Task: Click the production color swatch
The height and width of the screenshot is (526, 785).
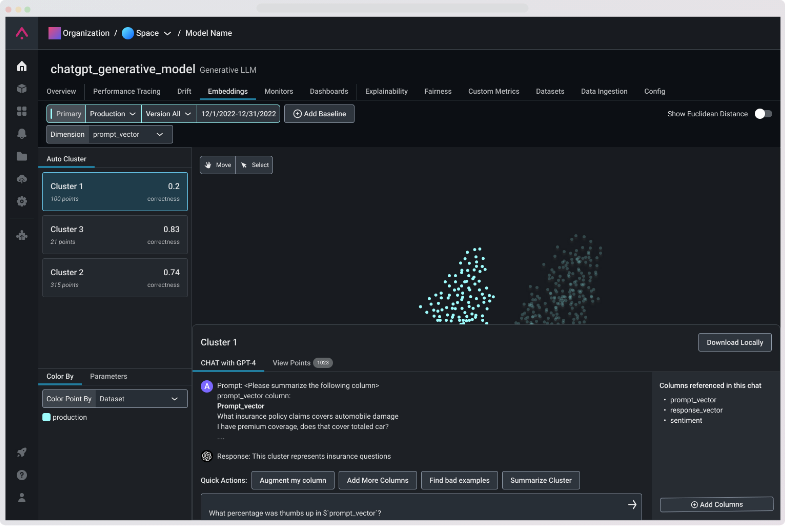Action: click(x=47, y=417)
